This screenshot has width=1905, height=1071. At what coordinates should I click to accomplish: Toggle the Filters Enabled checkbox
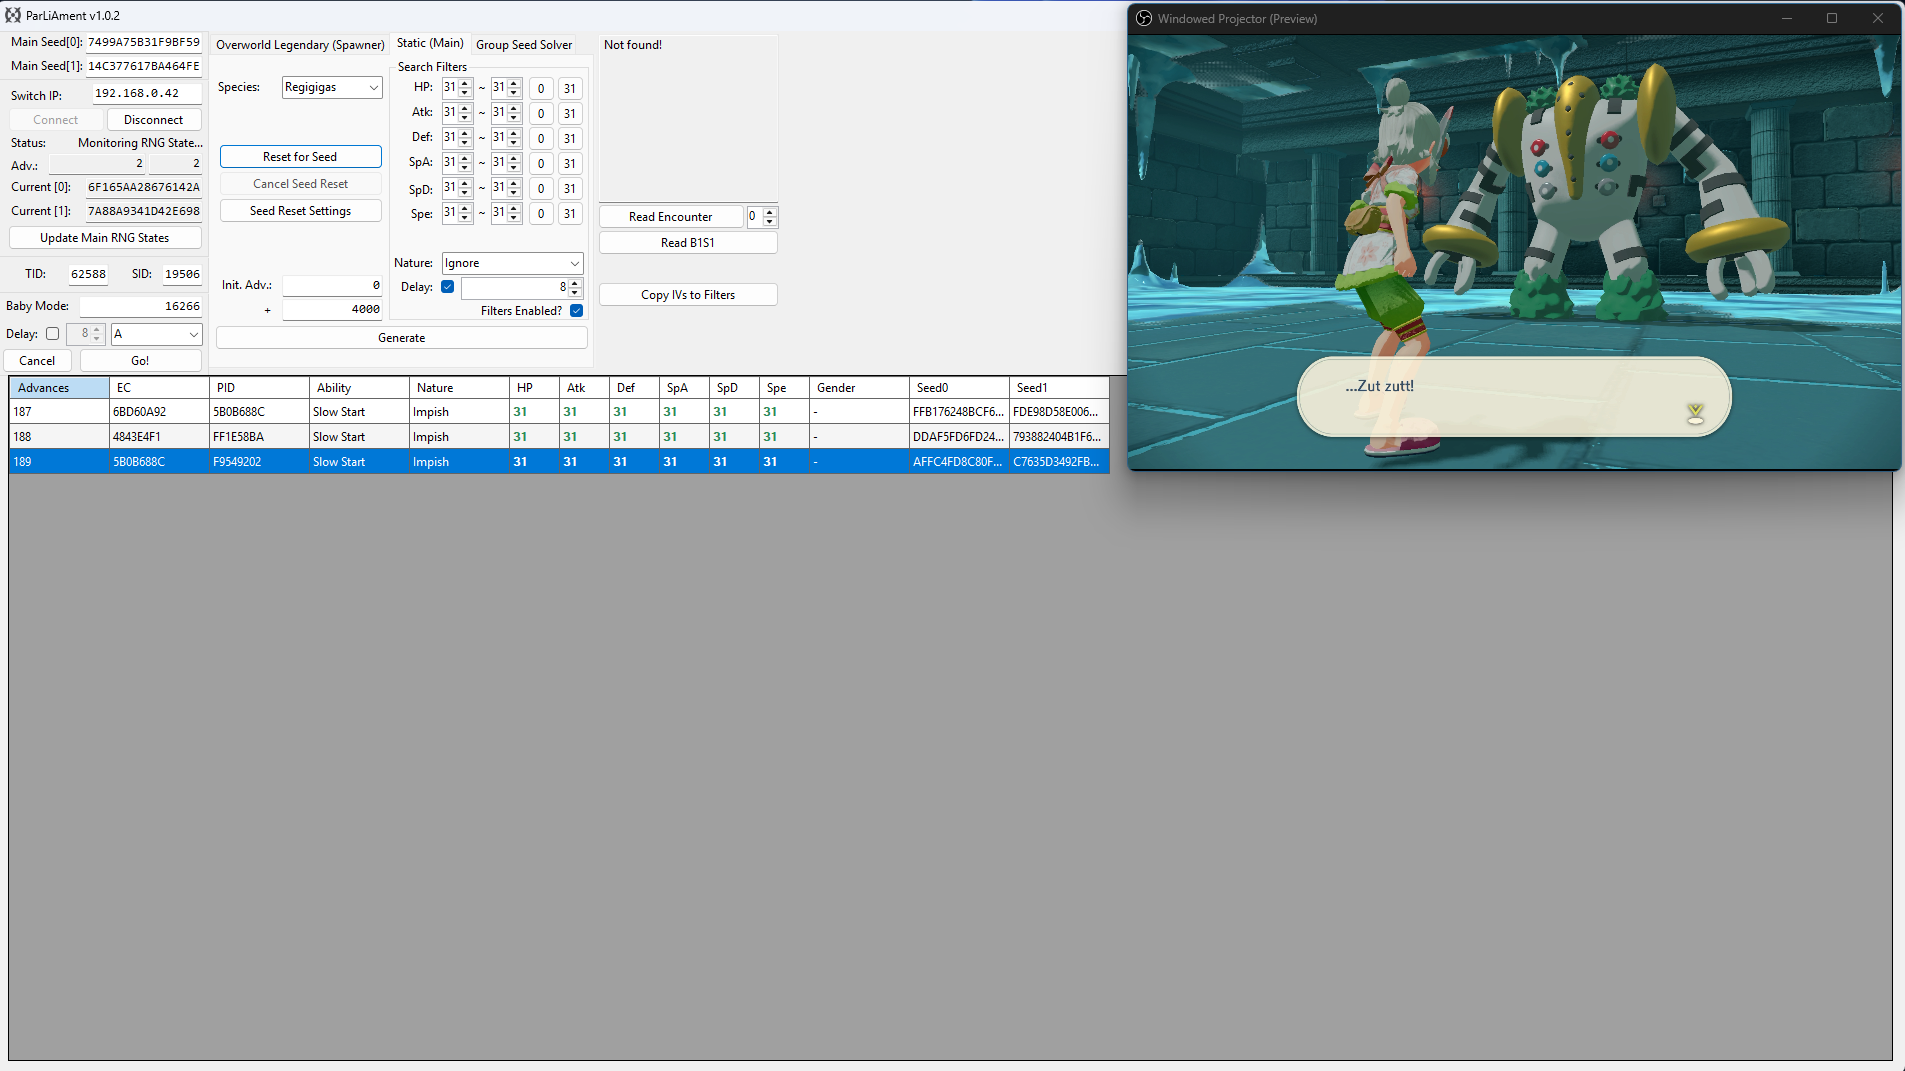tap(577, 311)
